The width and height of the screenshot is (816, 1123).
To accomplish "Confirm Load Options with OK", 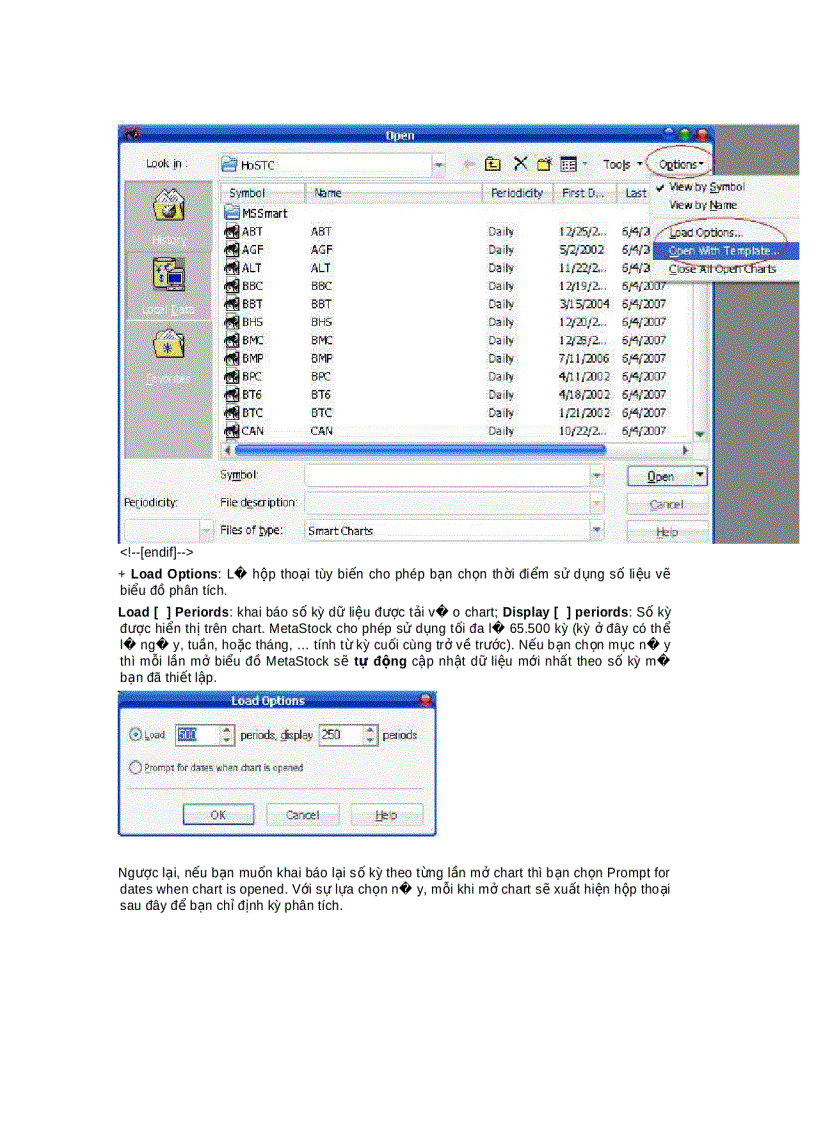I will (x=218, y=814).
